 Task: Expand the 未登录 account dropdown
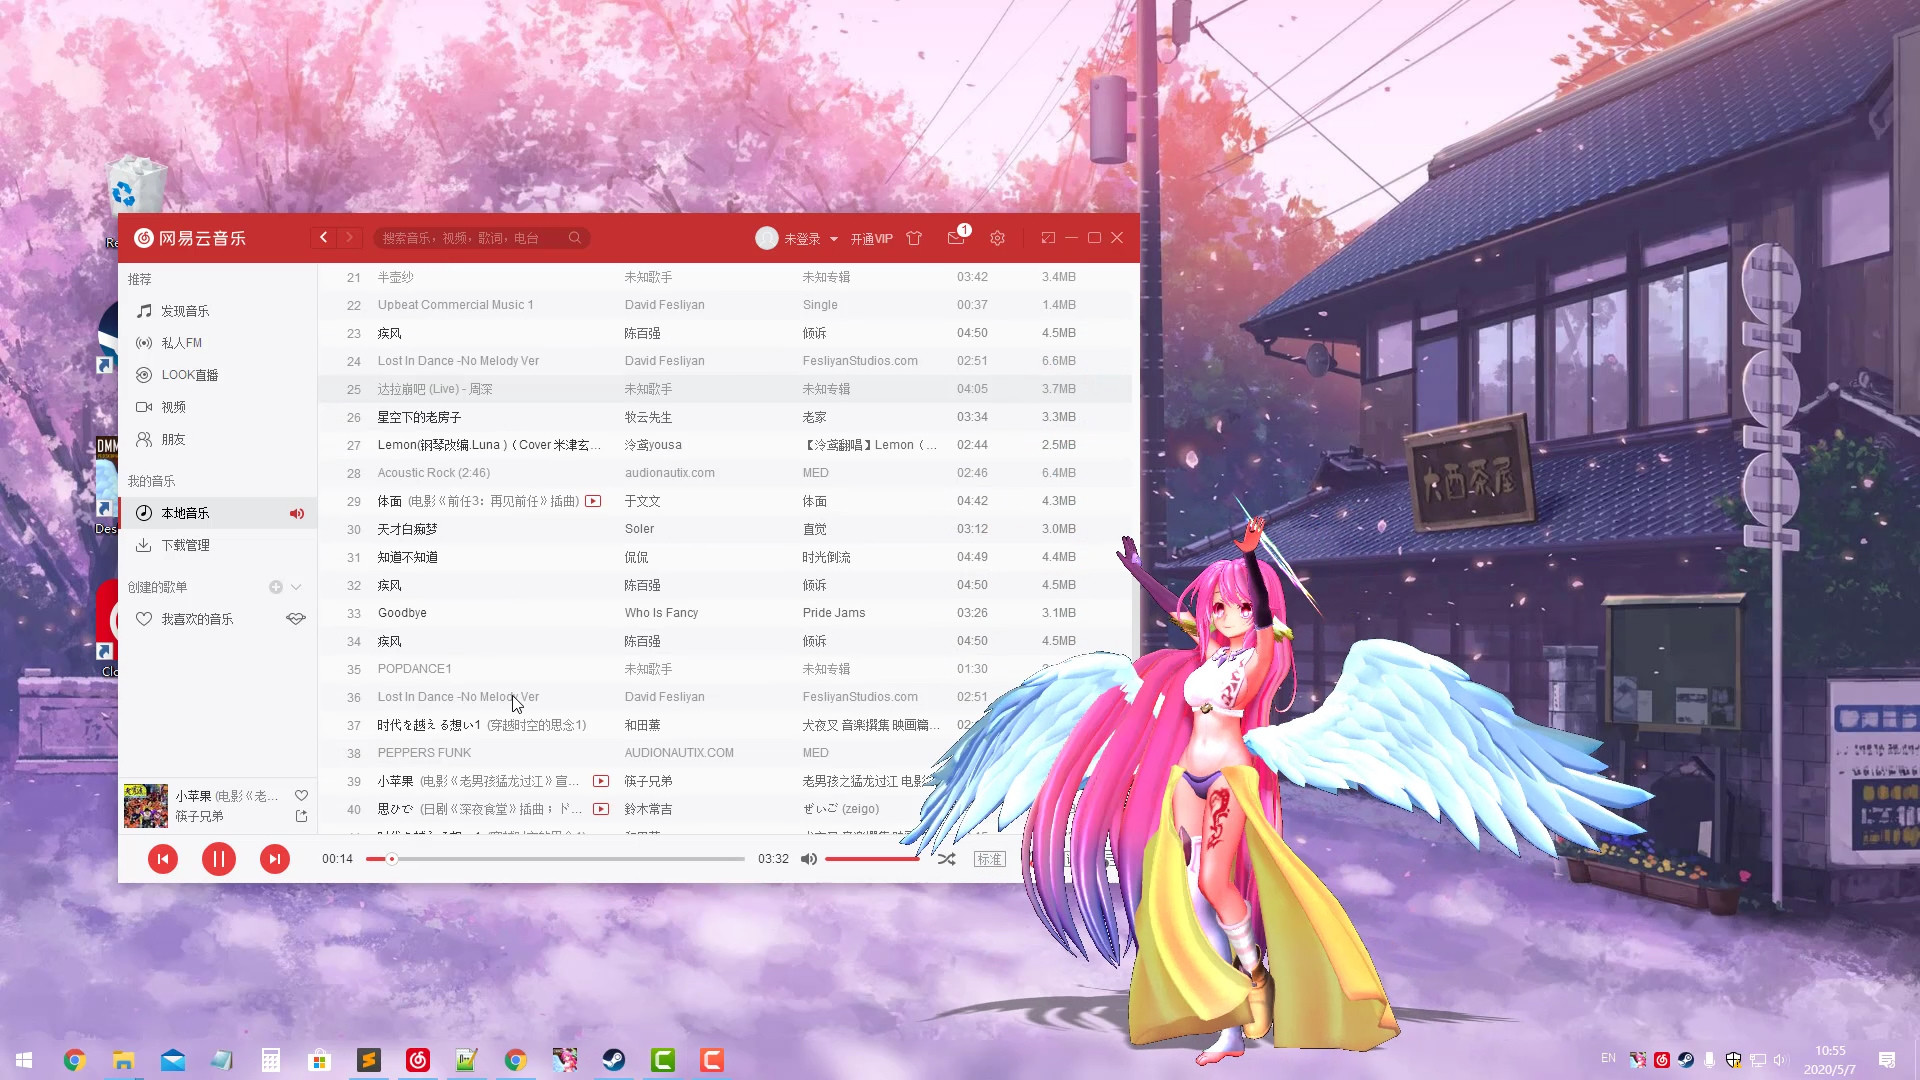coord(833,239)
